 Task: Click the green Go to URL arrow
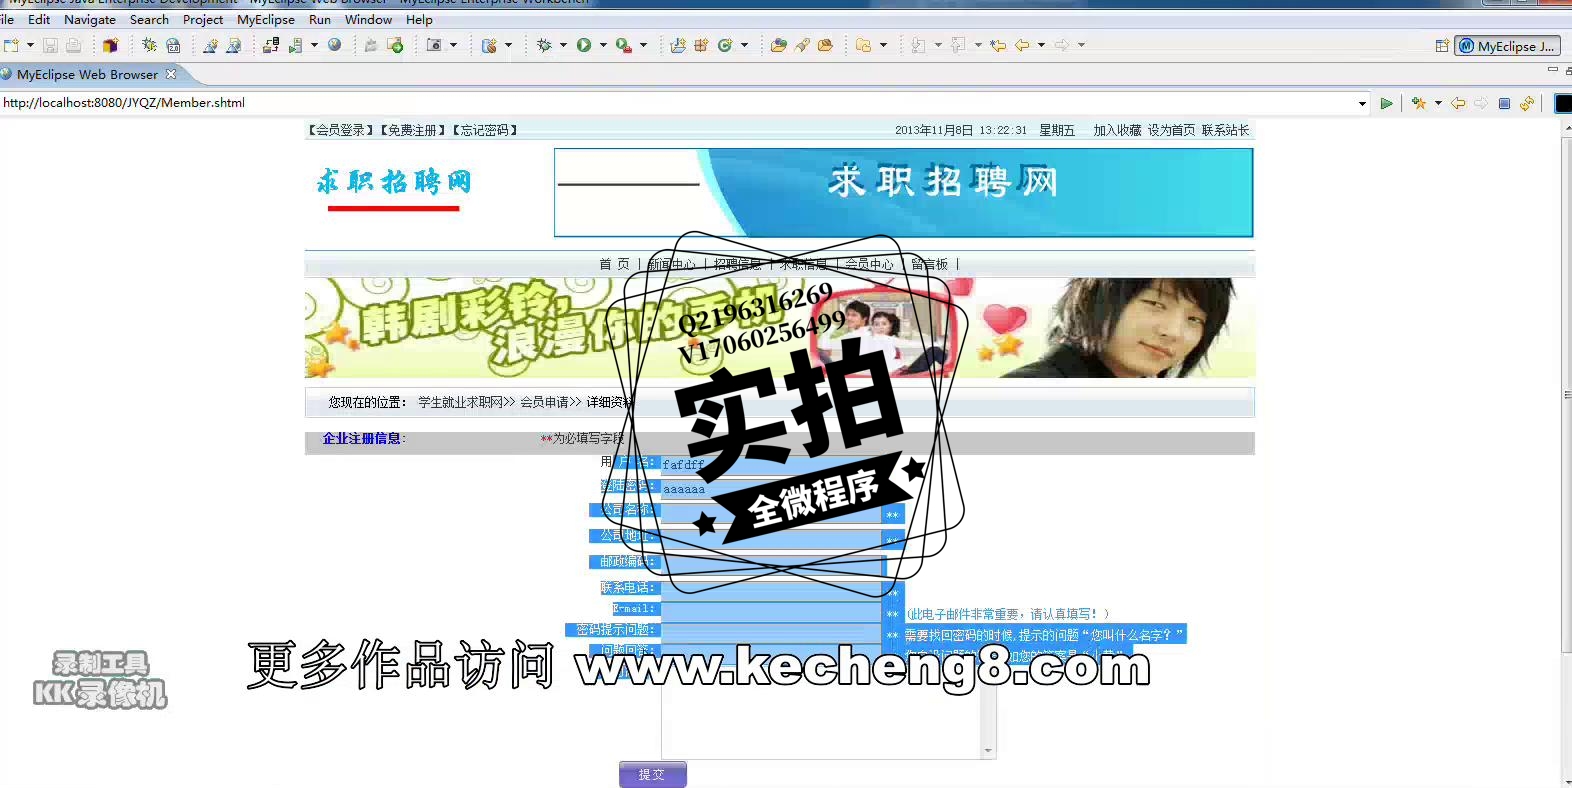click(x=1386, y=103)
